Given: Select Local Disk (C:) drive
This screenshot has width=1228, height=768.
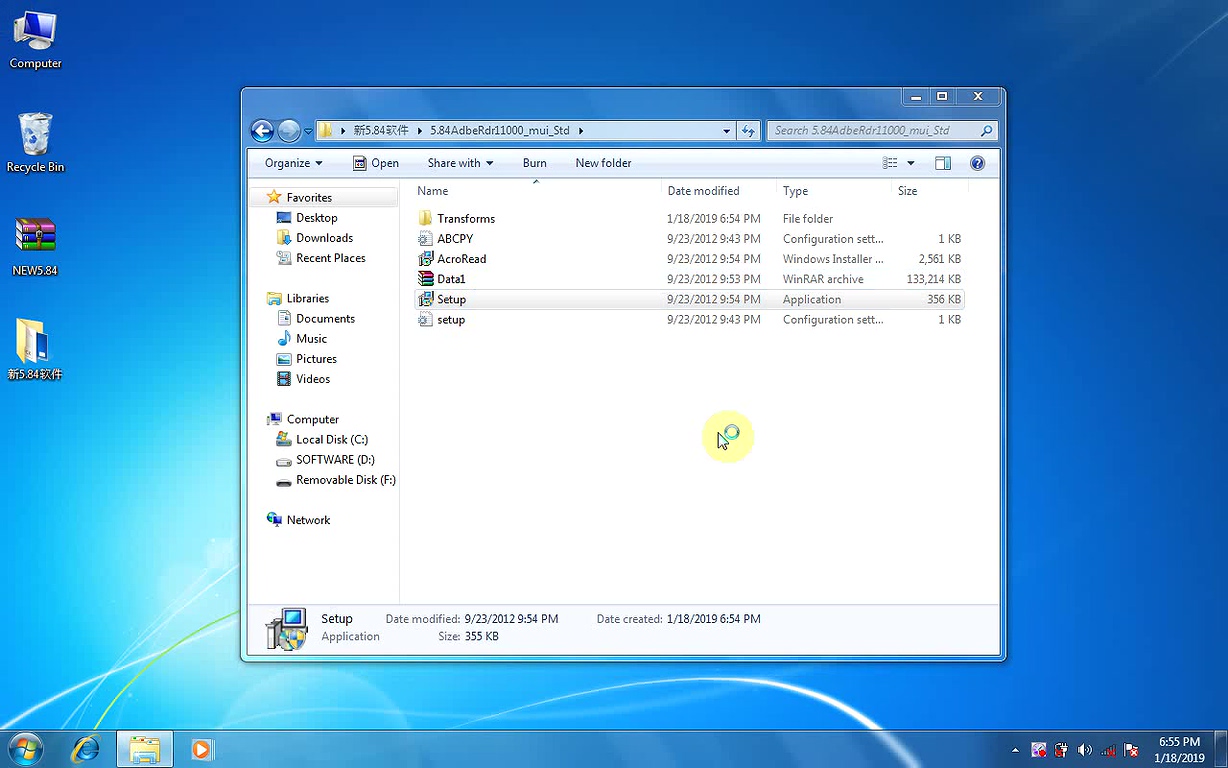Looking at the screenshot, I should pyautogui.click(x=331, y=440).
